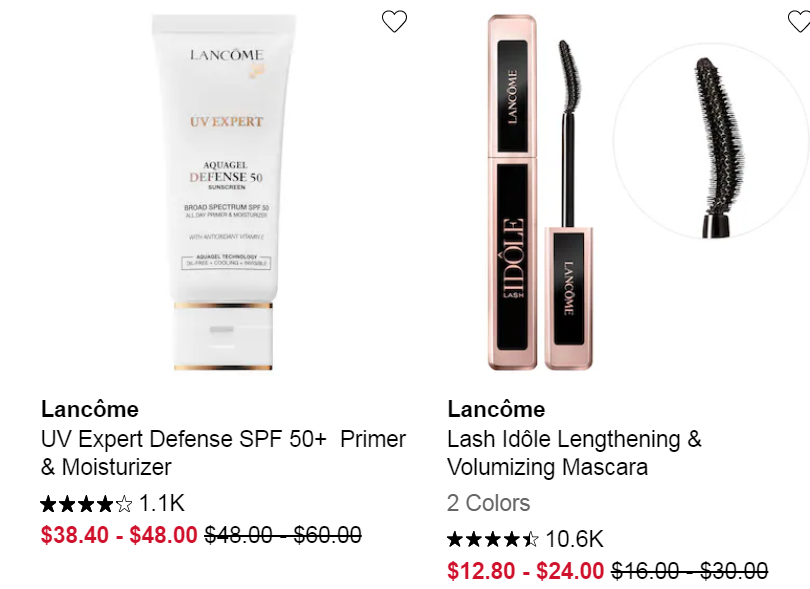View the 1.1K reviews star rating
The height and width of the screenshot is (589, 810).
pos(86,504)
